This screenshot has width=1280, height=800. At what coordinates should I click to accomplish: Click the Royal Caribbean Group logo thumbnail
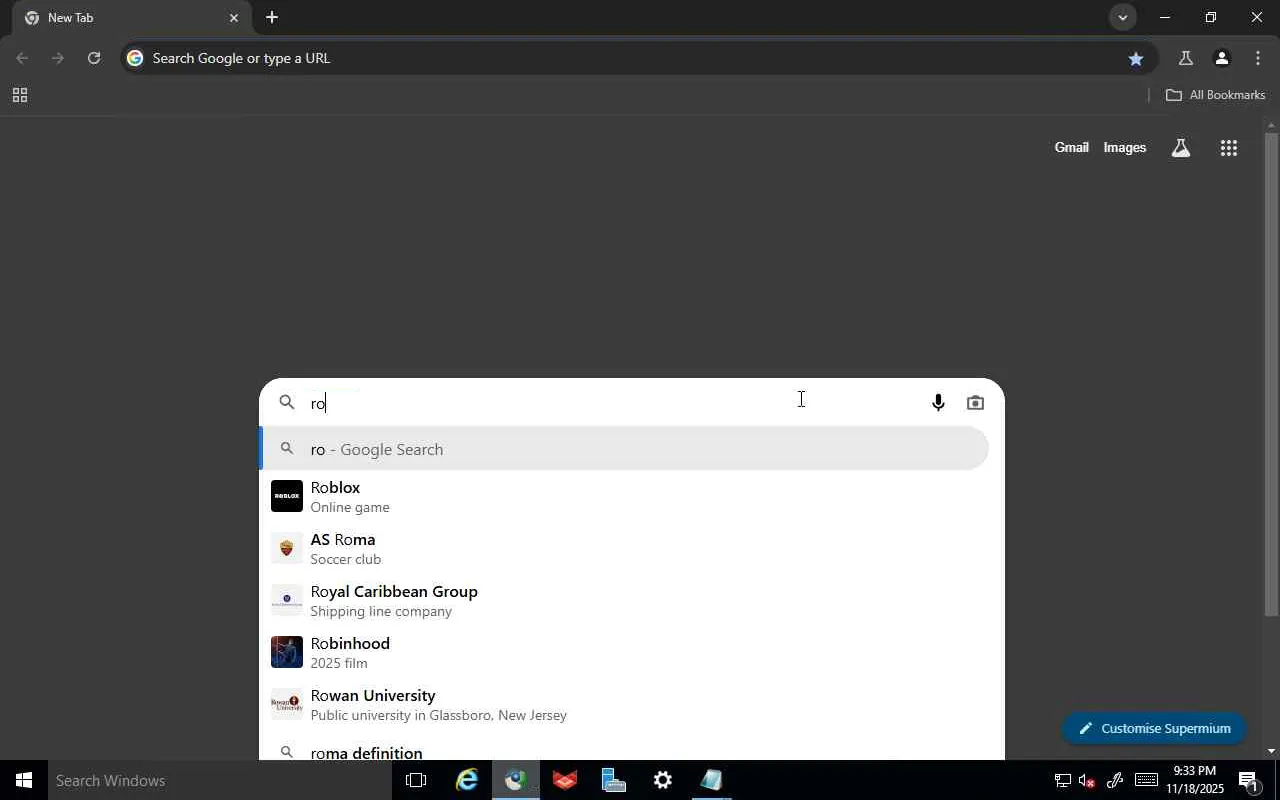(x=287, y=600)
